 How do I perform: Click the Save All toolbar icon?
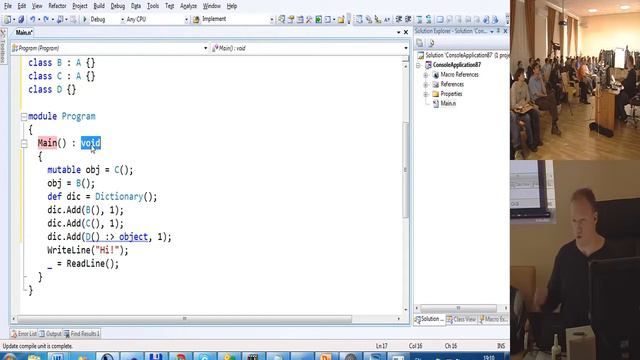click(21, 19)
